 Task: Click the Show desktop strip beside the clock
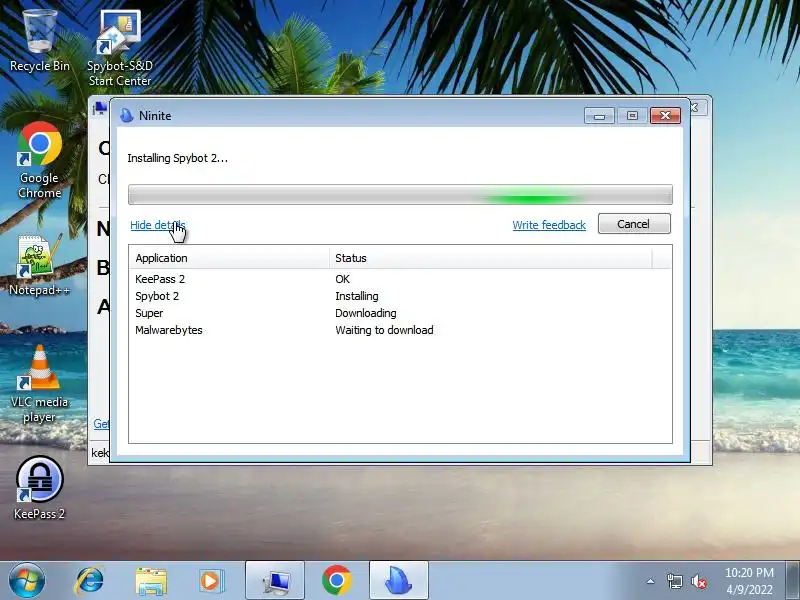click(x=794, y=581)
